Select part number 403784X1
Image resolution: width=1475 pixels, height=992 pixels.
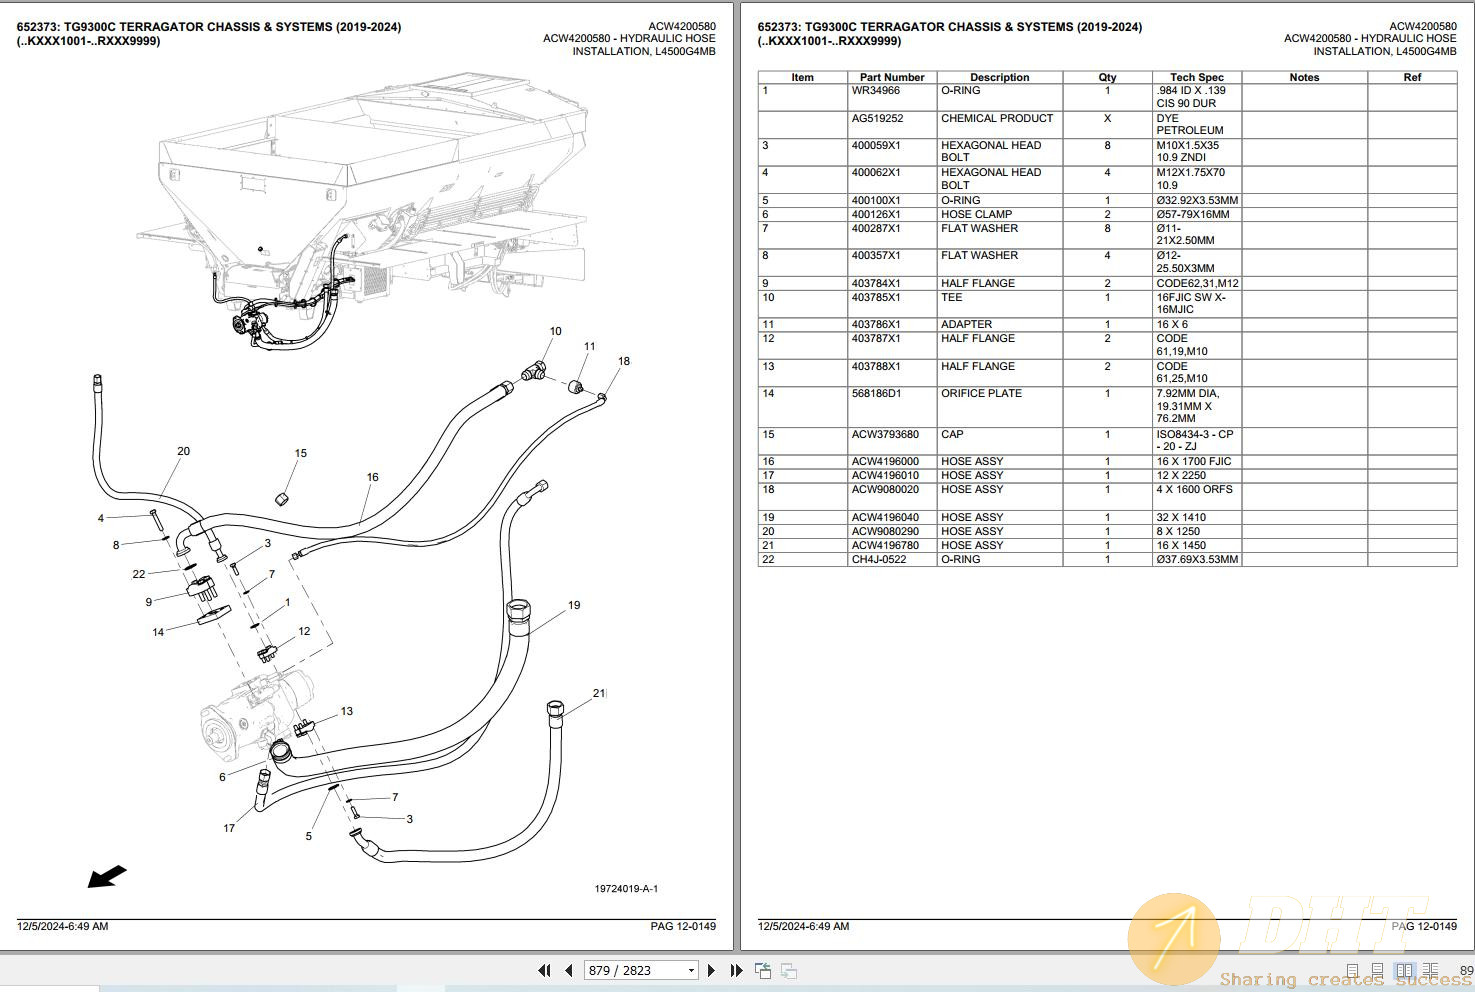(x=876, y=283)
